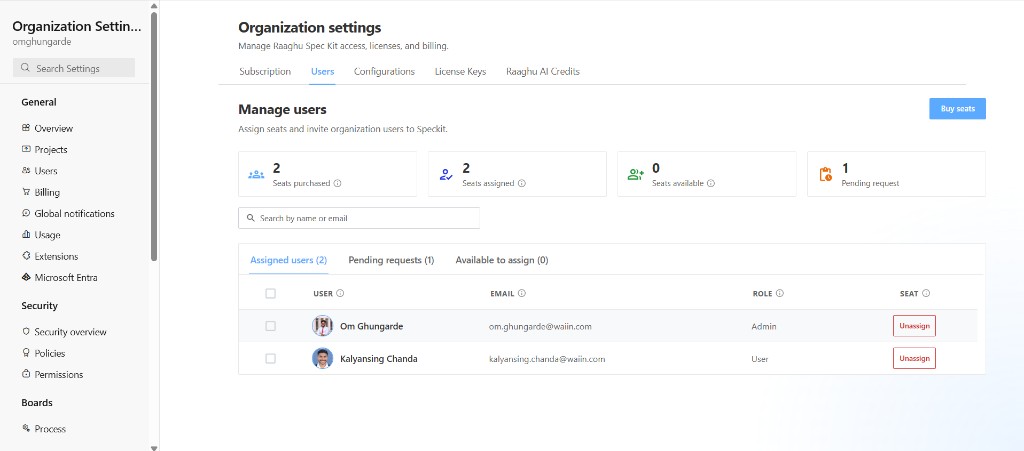This screenshot has height=451, width=1024.
Task: Go to the Raaghu AI Credits tab
Action: 543,72
